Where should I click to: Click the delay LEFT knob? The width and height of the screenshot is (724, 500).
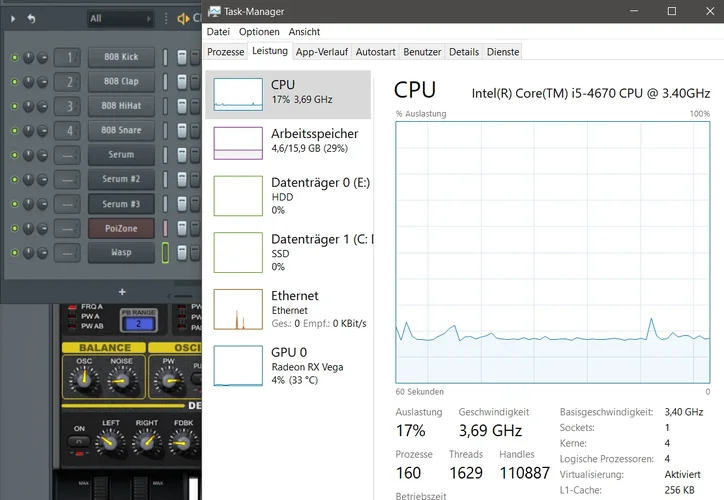click(110, 442)
